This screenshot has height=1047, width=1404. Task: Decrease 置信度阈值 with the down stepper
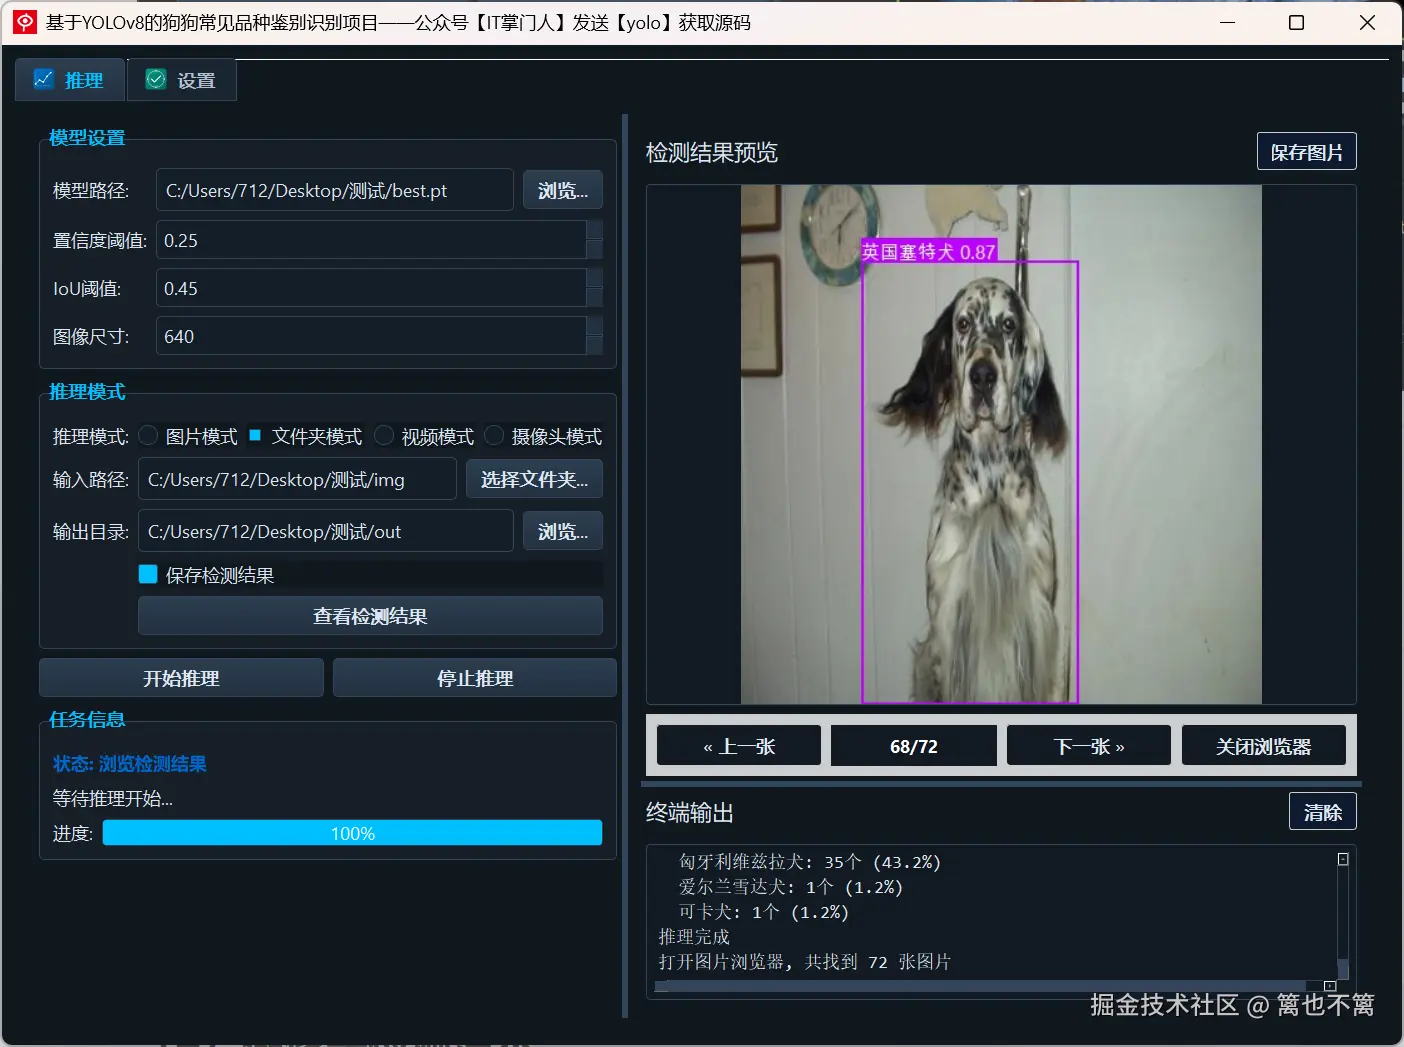click(595, 250)
